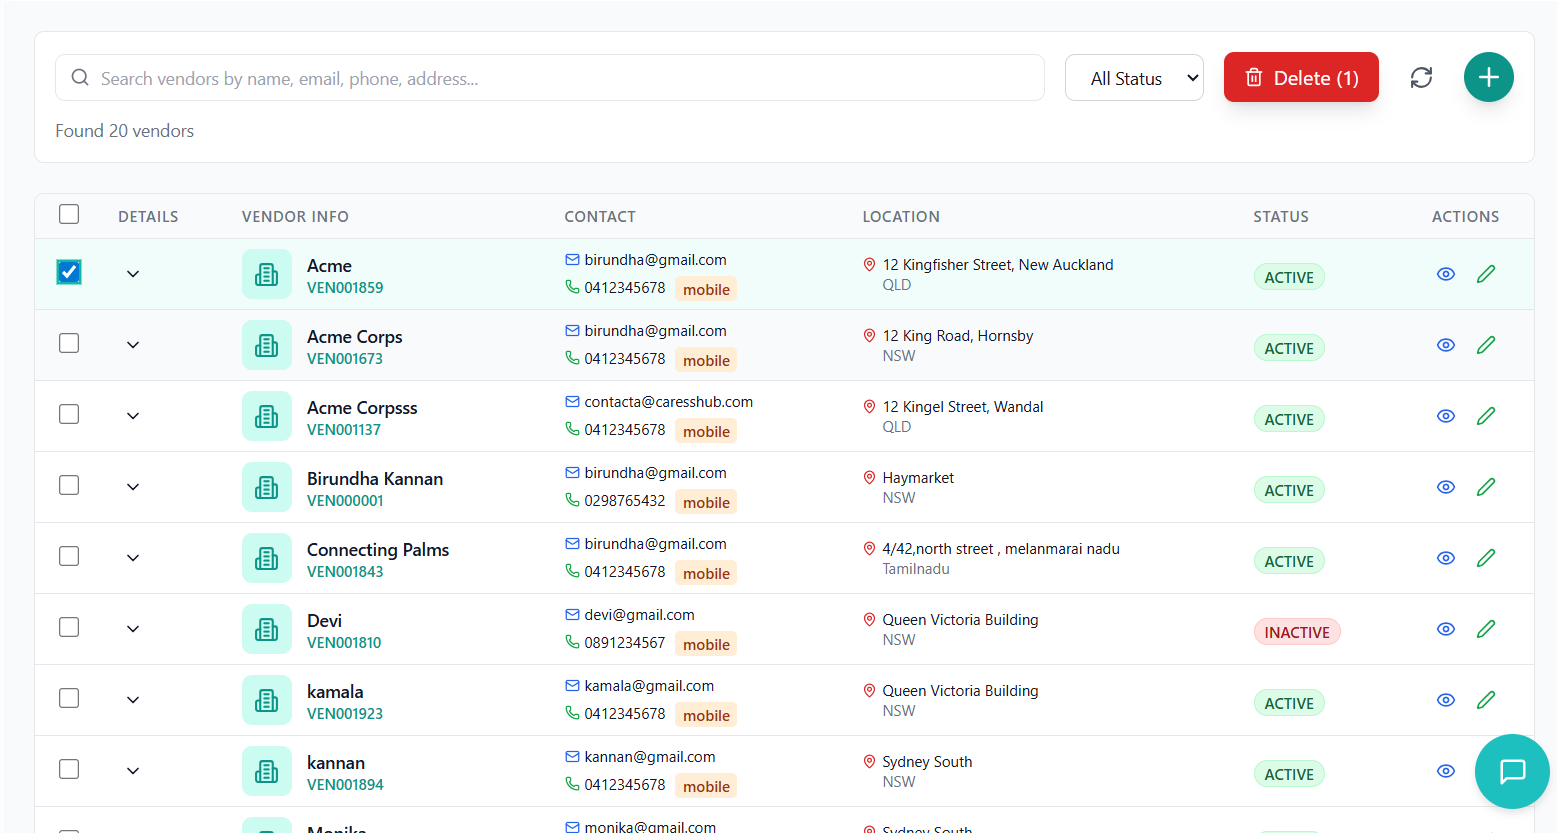Edit the kannan vendor using the pencil icon

click(1486, 770)
